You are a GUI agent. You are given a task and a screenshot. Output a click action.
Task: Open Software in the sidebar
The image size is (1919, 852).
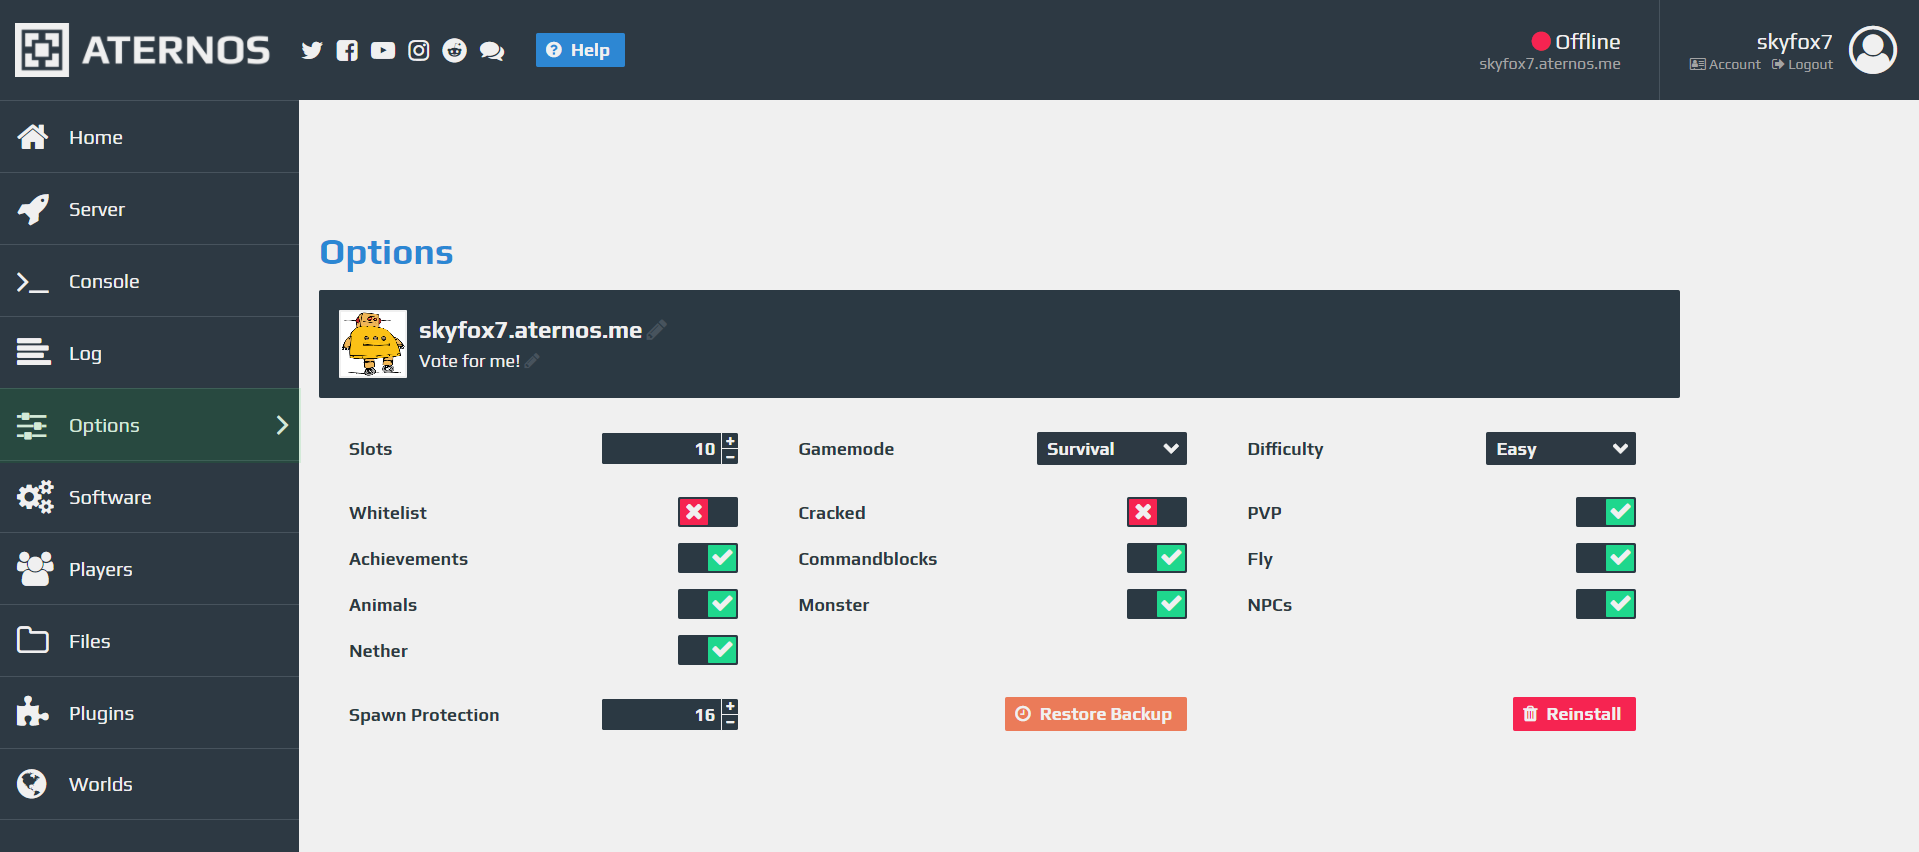pos(149,497)
